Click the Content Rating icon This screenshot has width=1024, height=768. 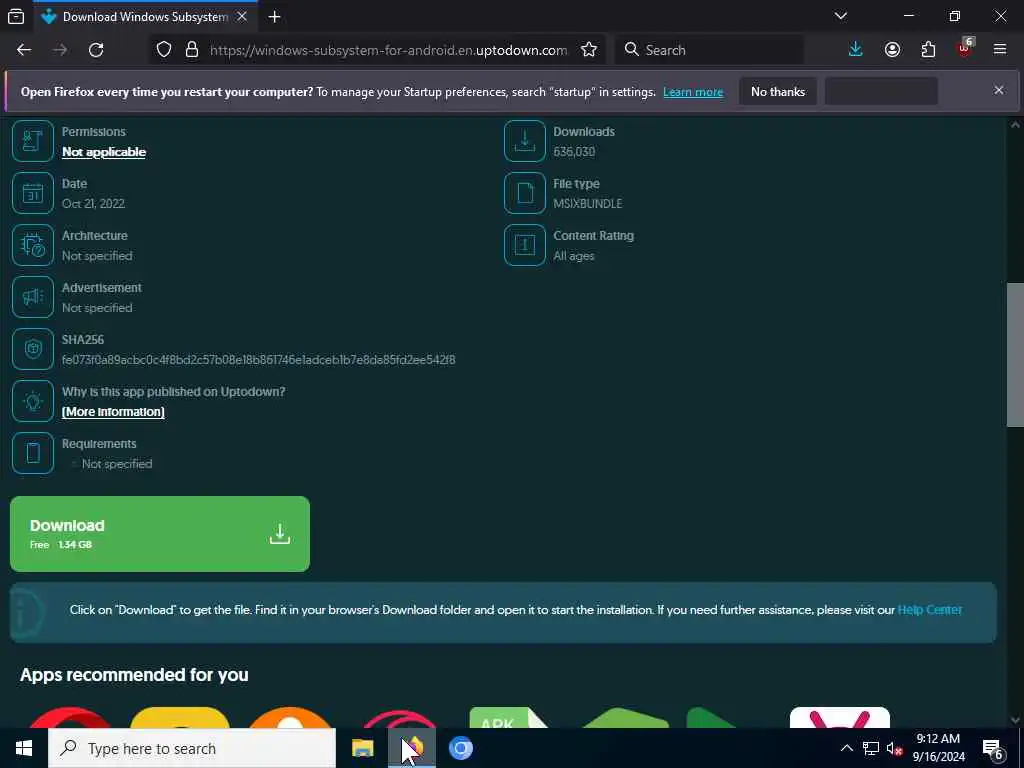[x=524, y=245]
